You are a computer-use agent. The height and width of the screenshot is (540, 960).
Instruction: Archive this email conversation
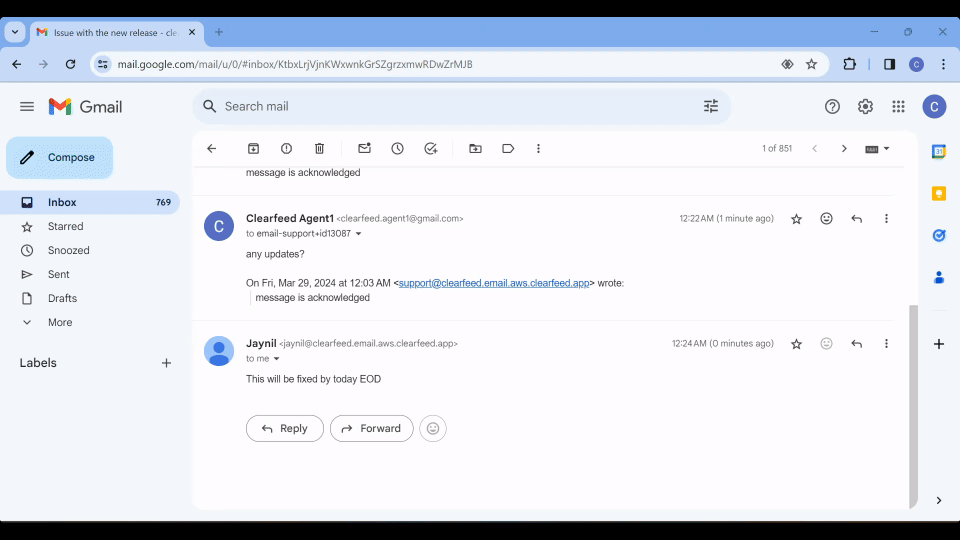coord(254,148)
